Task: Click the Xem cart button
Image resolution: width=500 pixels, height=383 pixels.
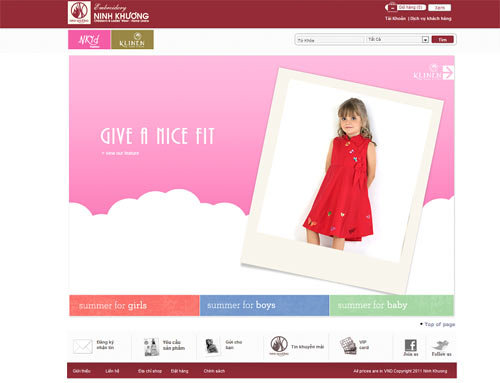Action: click(439, 7)
